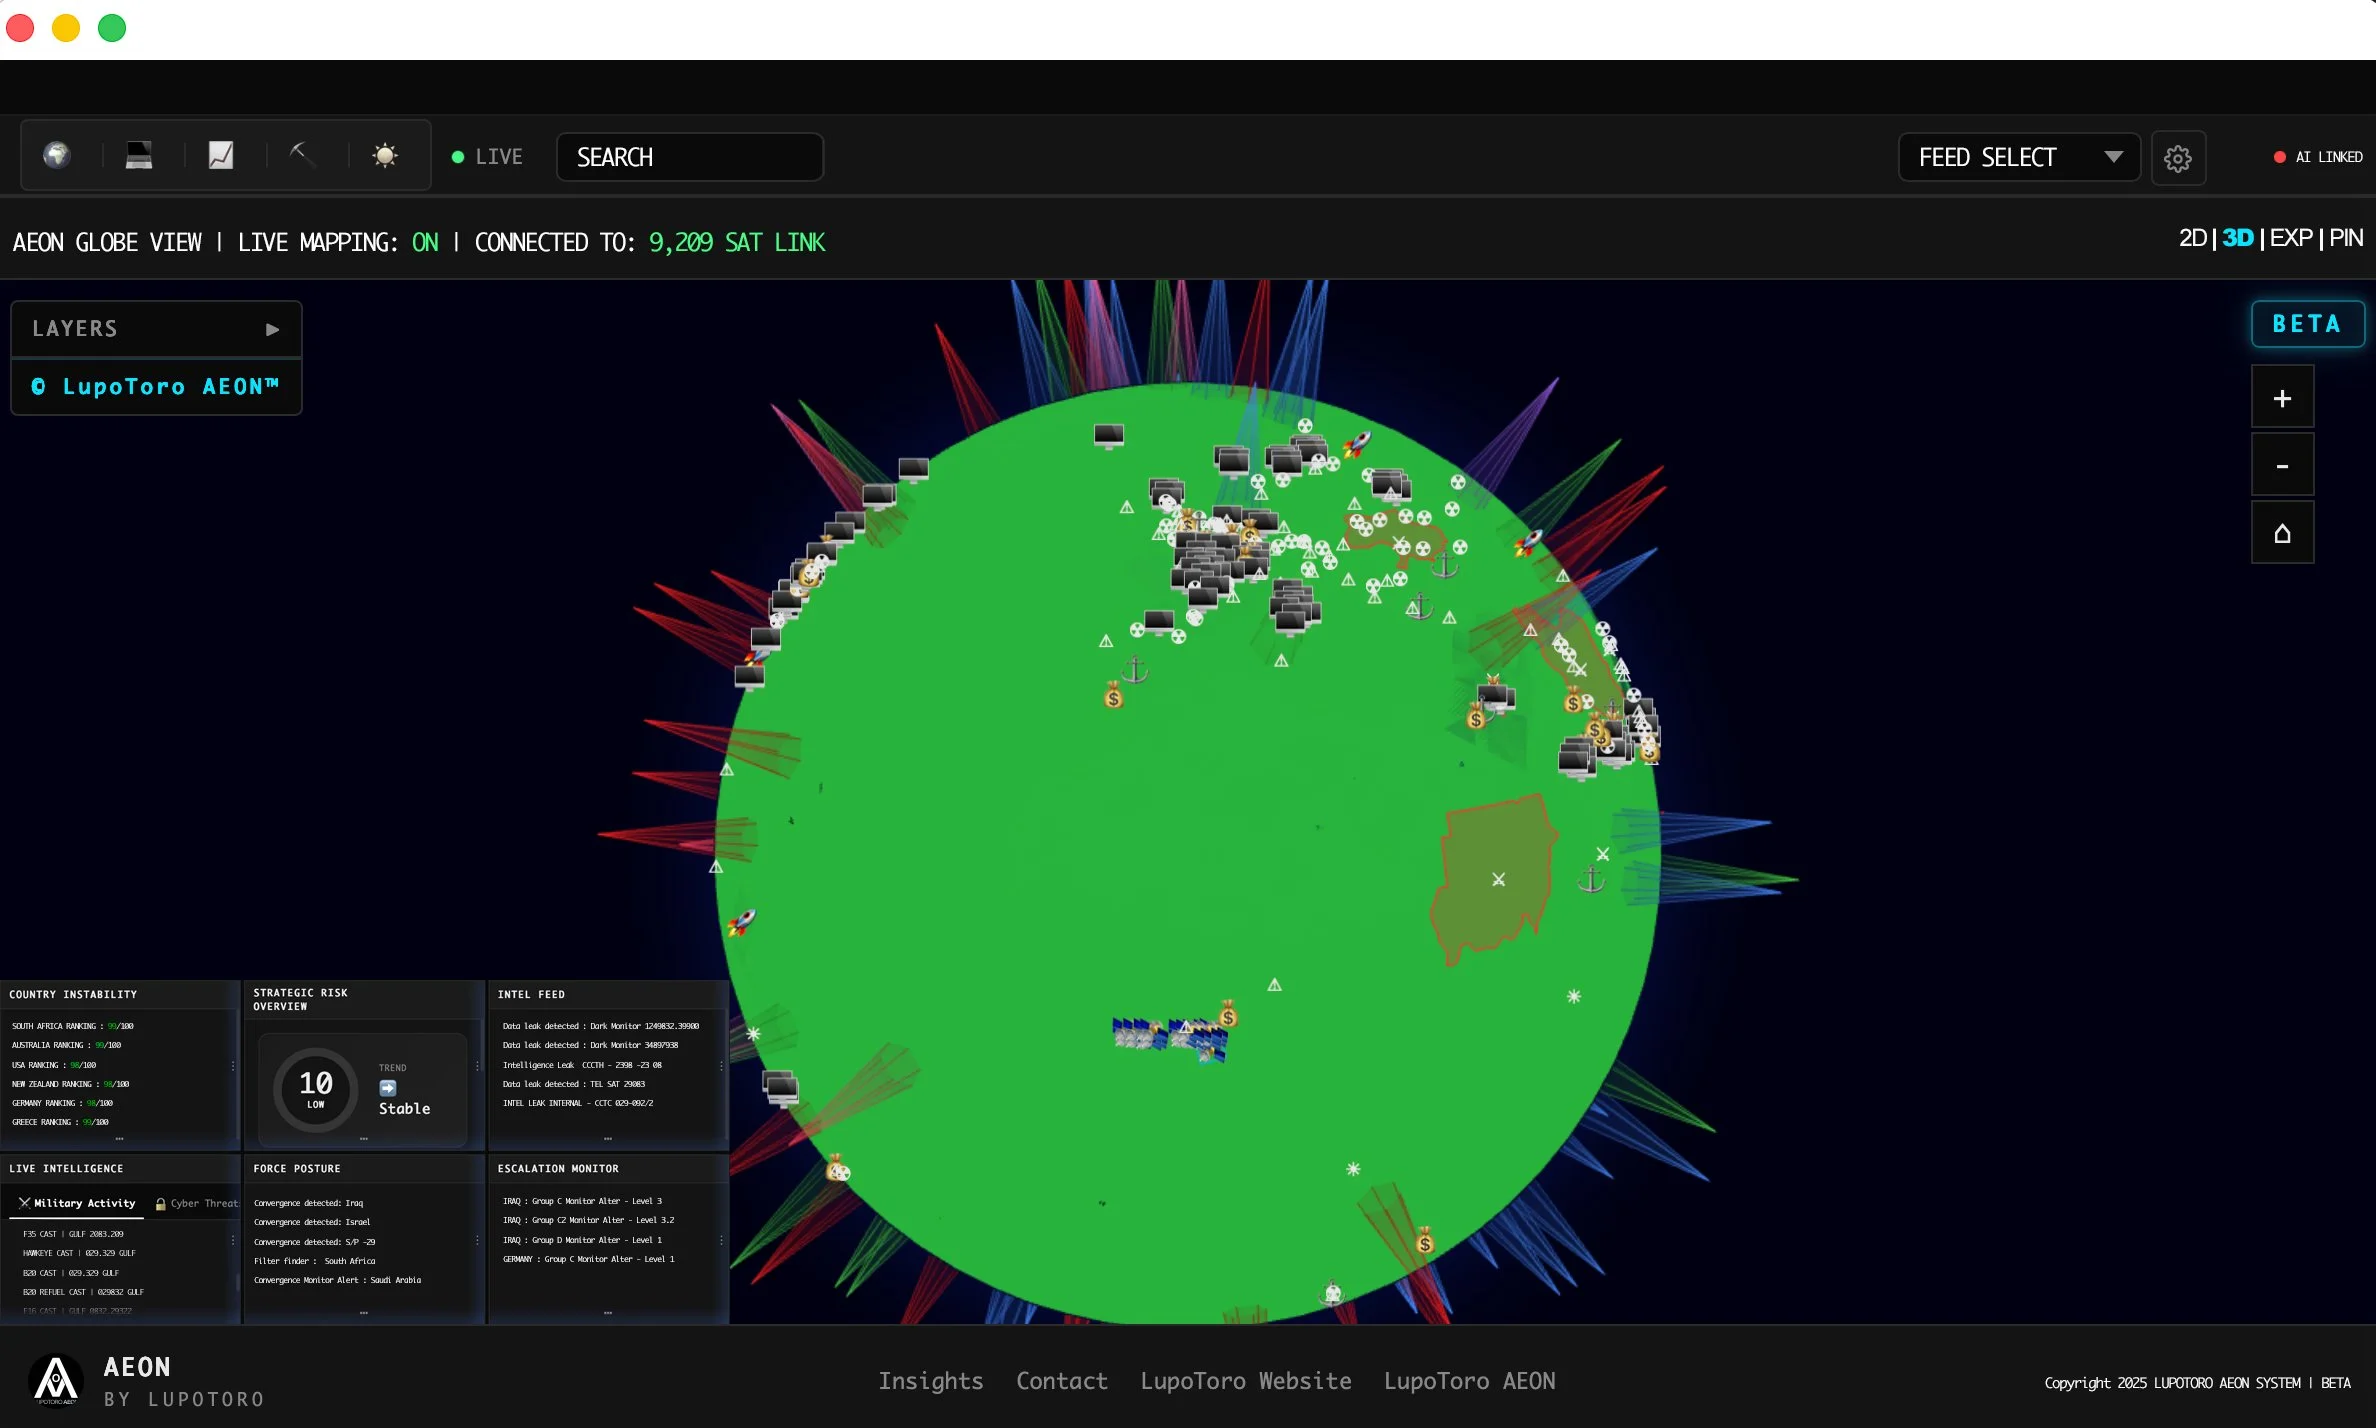Select the sun weather icon in the toolbar
Viewport: 2376px width, 1428px height.
tap(385, 156)
